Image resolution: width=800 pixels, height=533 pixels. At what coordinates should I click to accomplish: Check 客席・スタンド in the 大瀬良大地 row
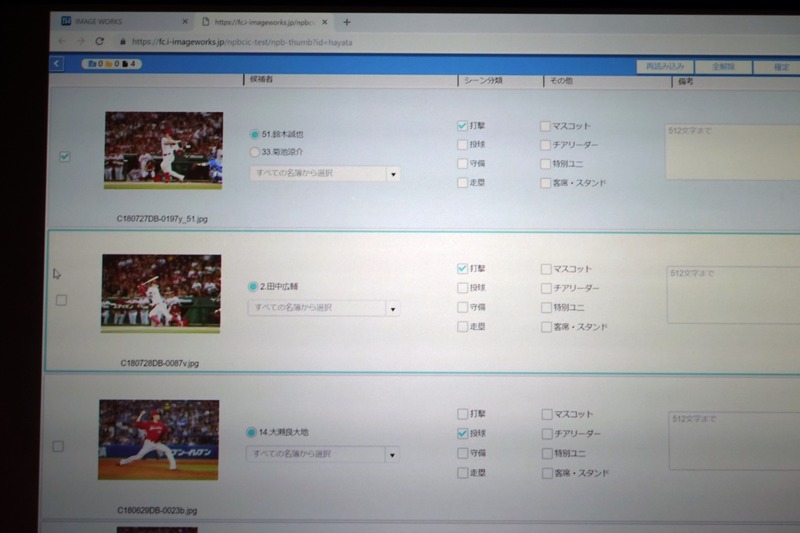pos(547,473)
